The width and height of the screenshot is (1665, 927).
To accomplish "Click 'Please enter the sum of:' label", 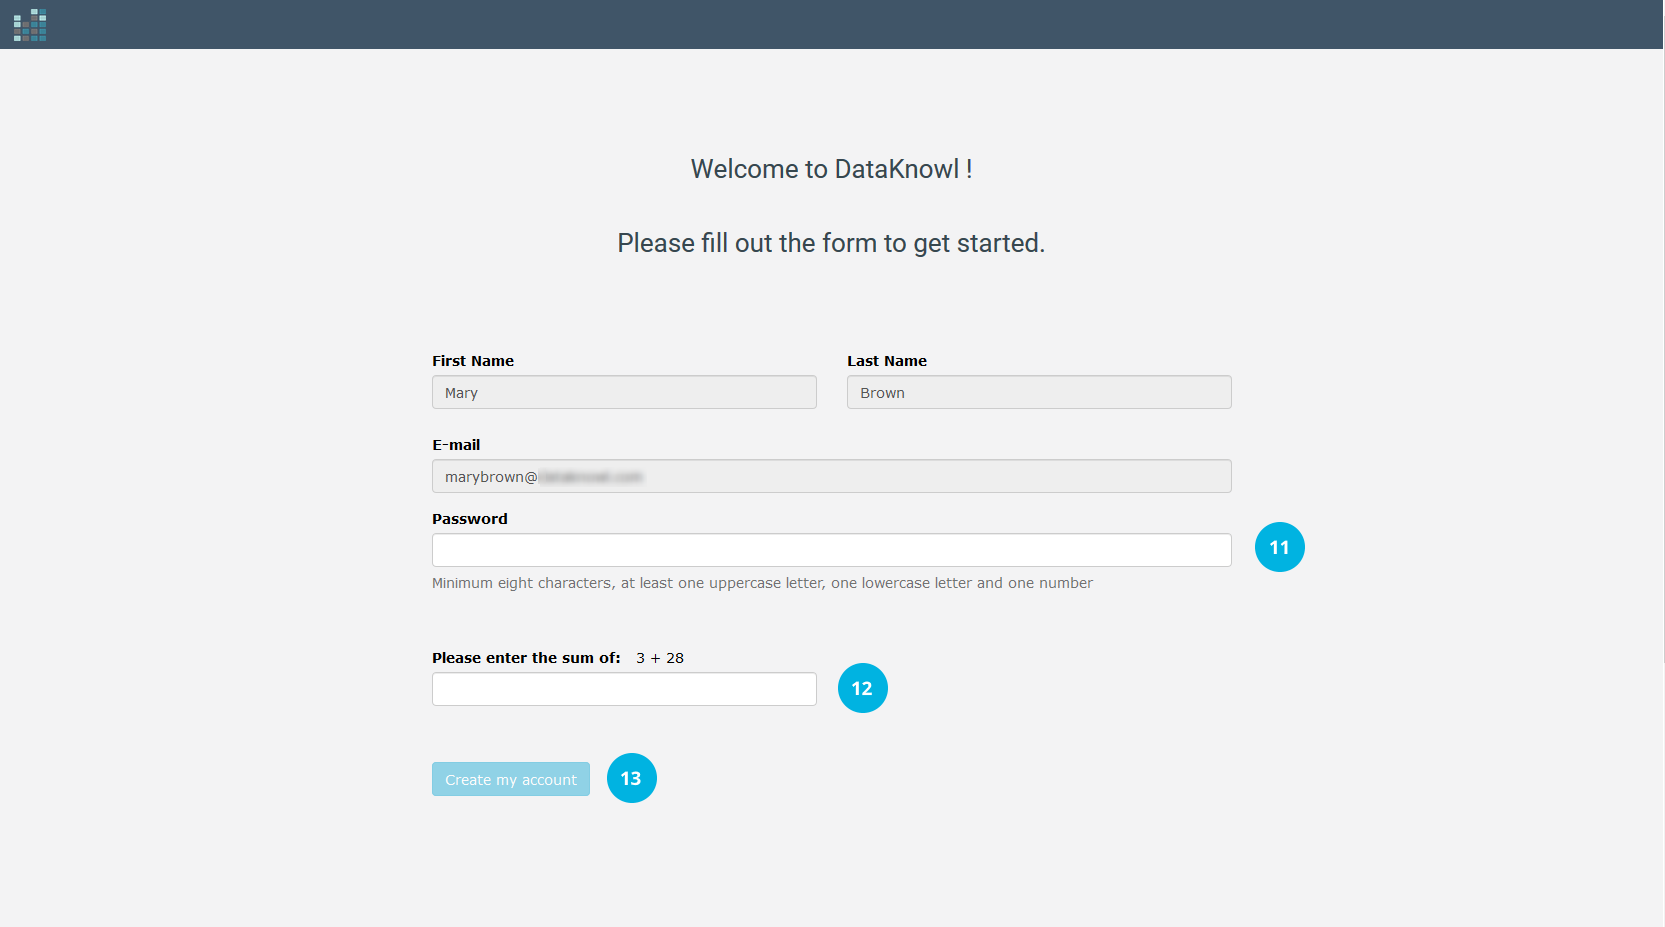I will (x=526, y=658).
